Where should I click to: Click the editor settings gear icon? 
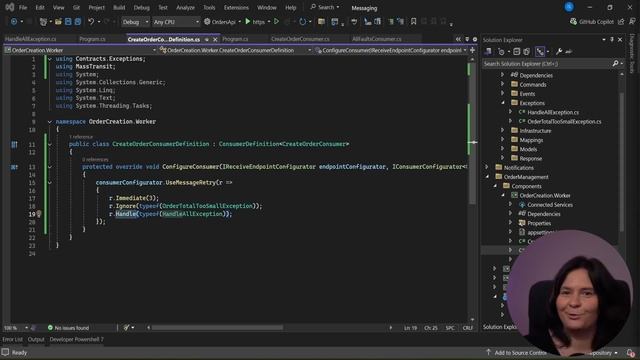pyautogui.click(x=475, y=39)
